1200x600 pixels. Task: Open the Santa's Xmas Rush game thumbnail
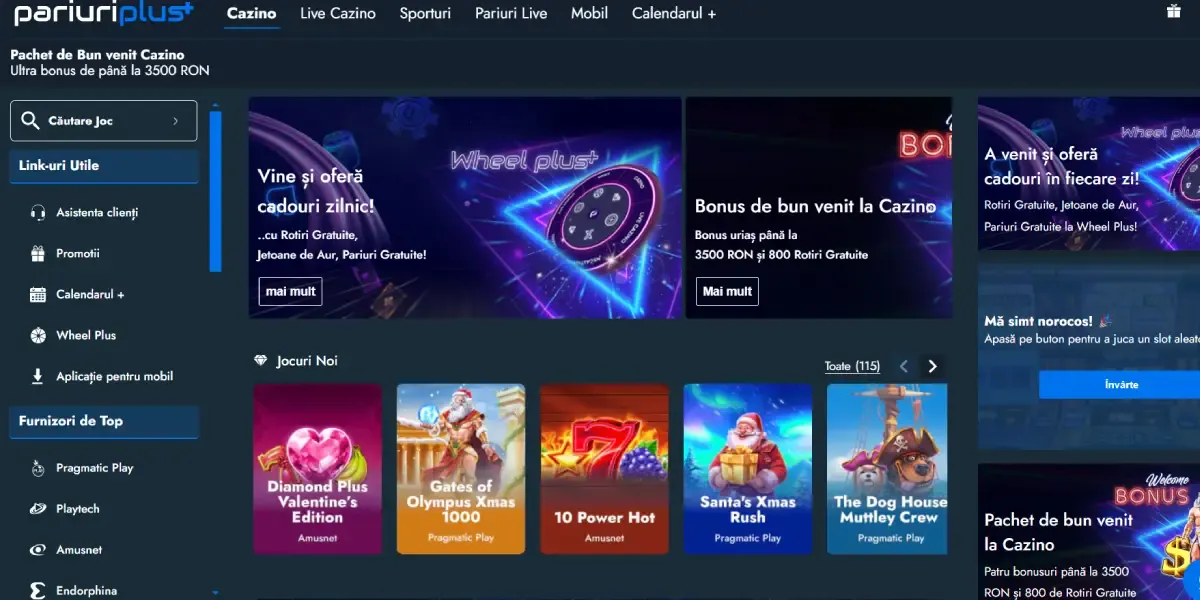747,469
